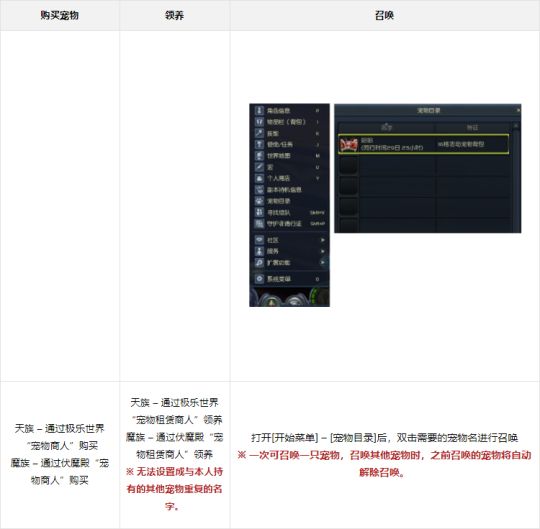This screenshot has width=540, height=529.
Task: Close the 宠物目录 pet directory window
Action: point(518,110)
